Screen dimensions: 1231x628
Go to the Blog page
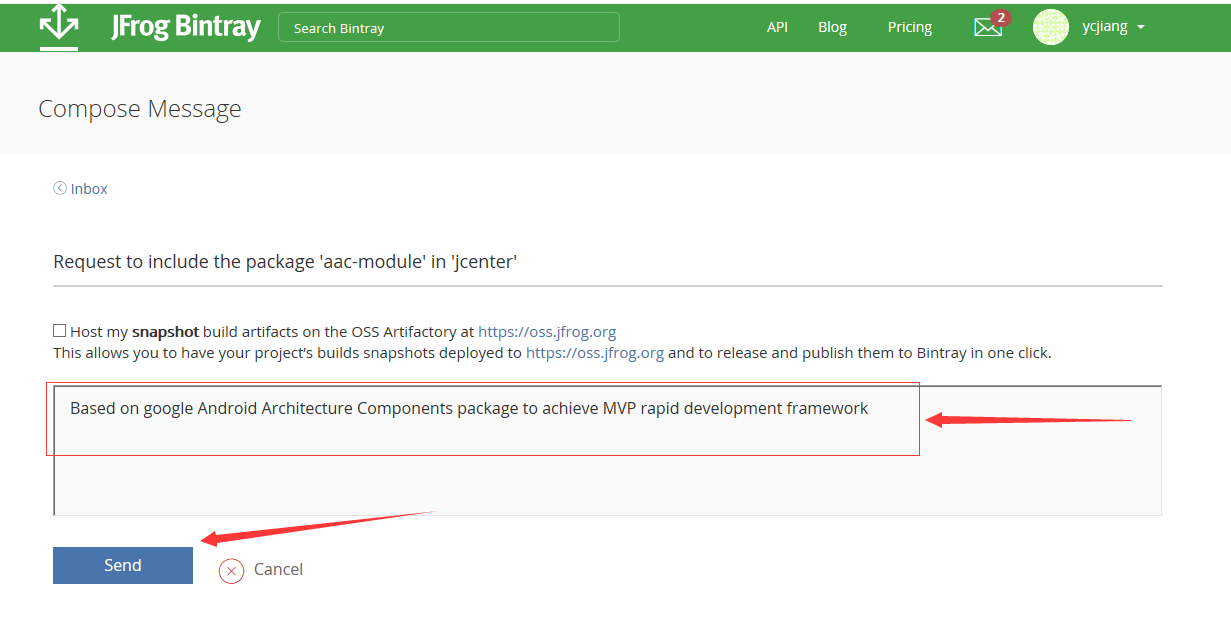(x=832, y=27)
